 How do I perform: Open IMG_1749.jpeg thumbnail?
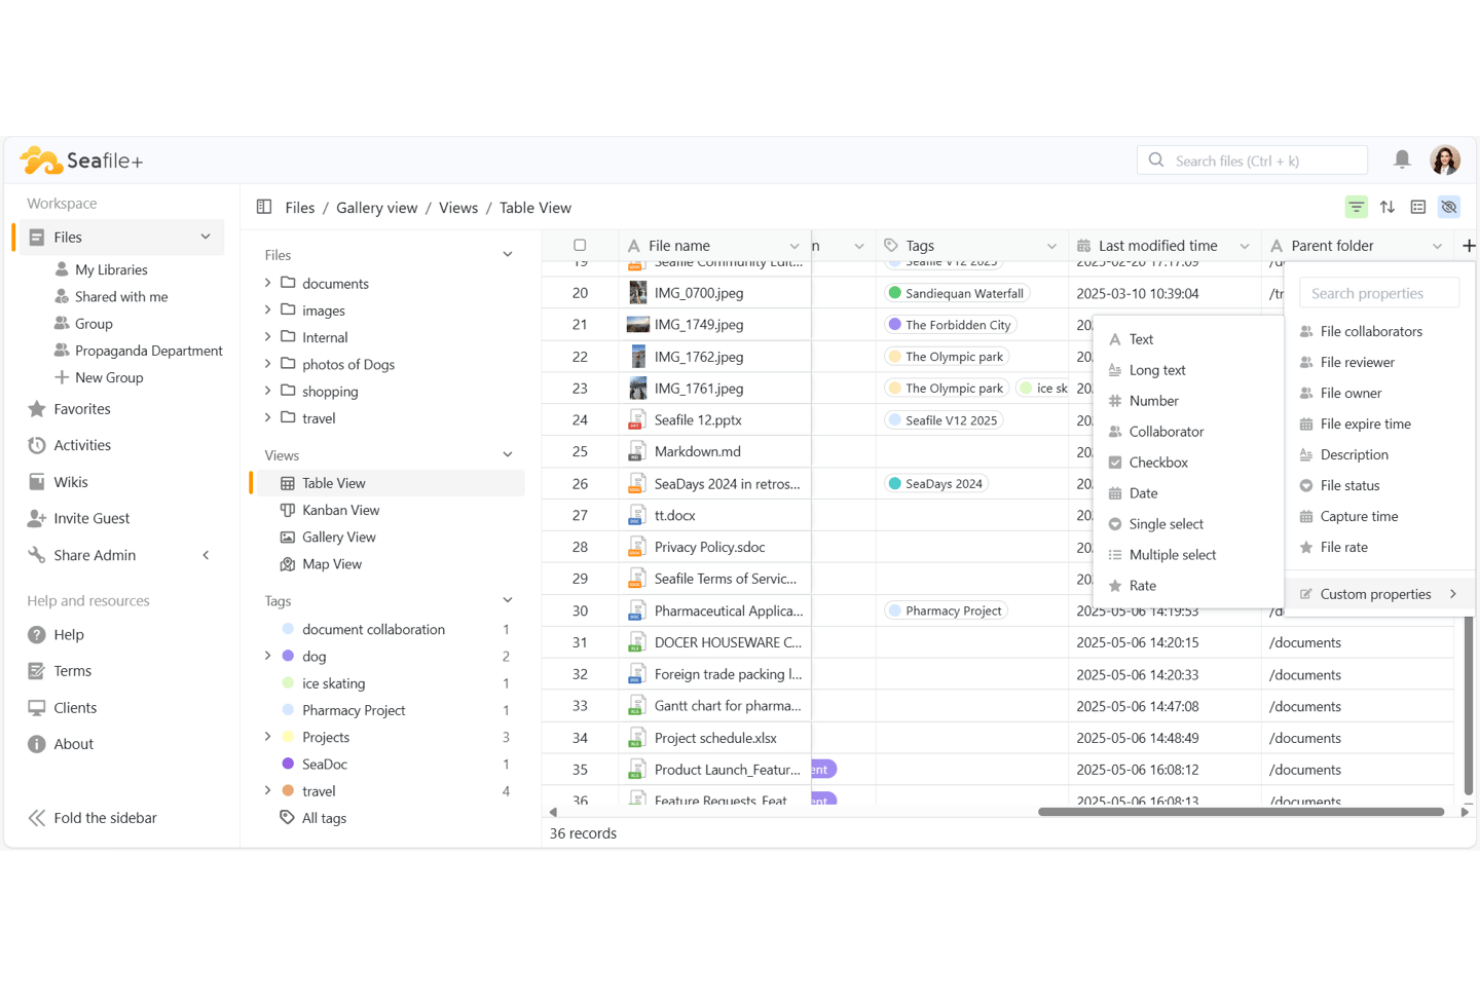tap(638, 325)
